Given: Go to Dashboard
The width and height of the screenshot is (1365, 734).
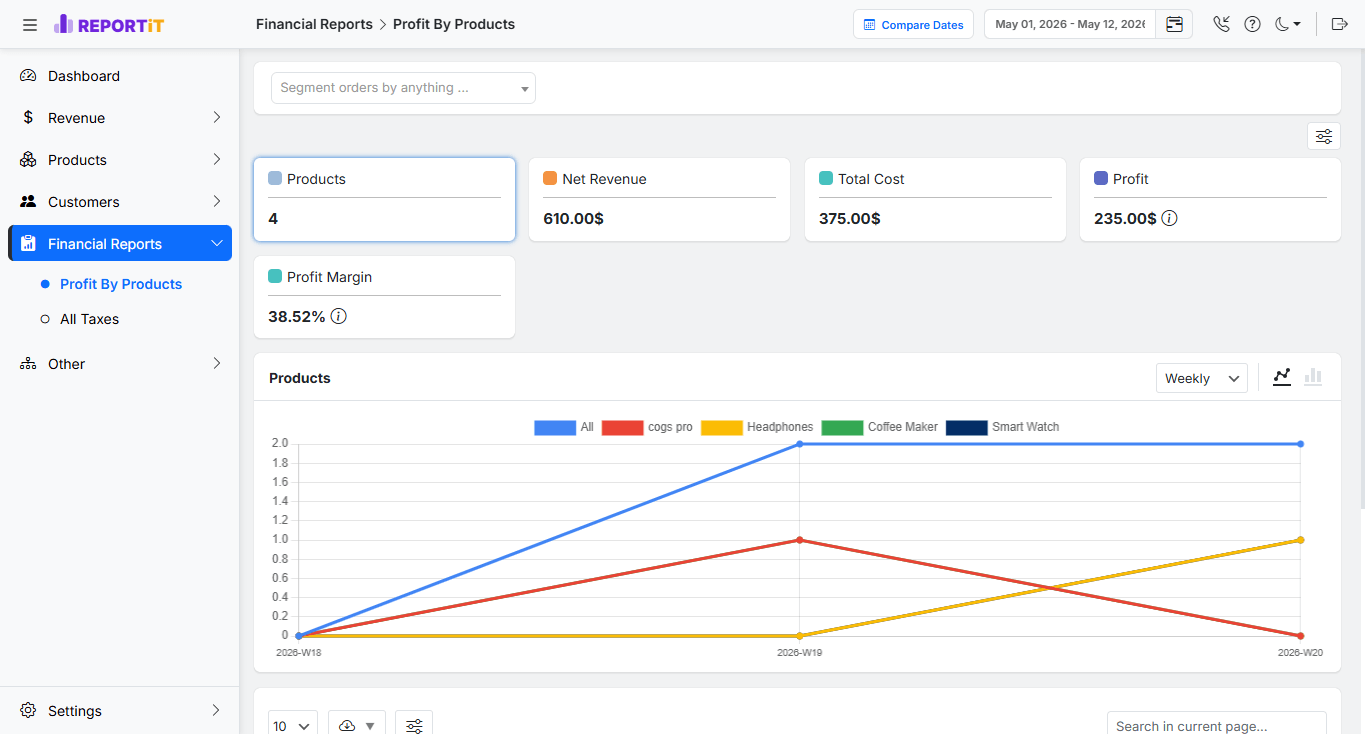Looking at the screenshot, I should 120,76.
